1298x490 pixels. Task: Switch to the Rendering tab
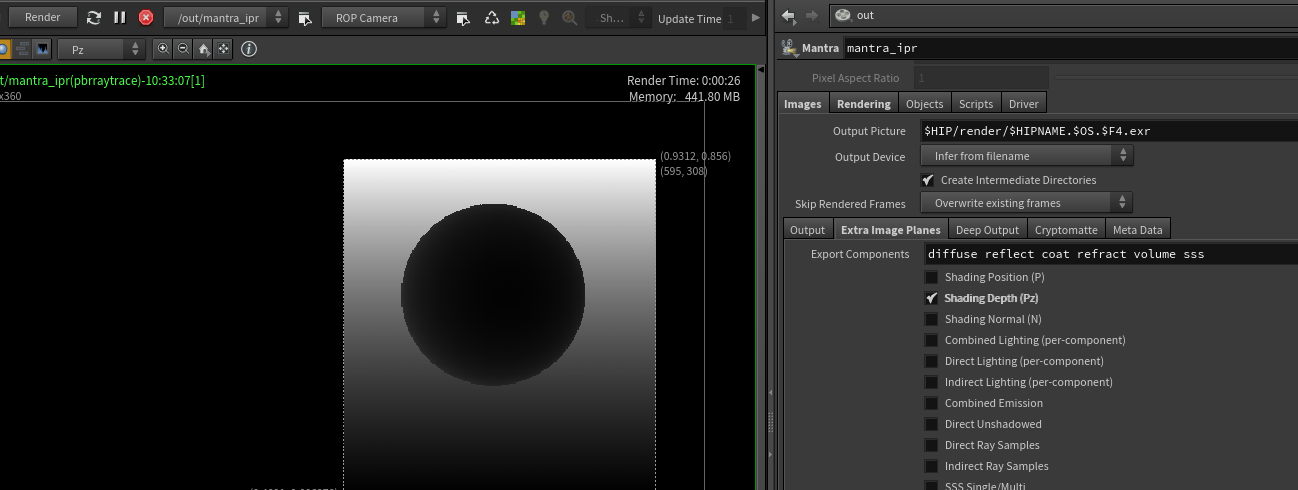point(863,104)
